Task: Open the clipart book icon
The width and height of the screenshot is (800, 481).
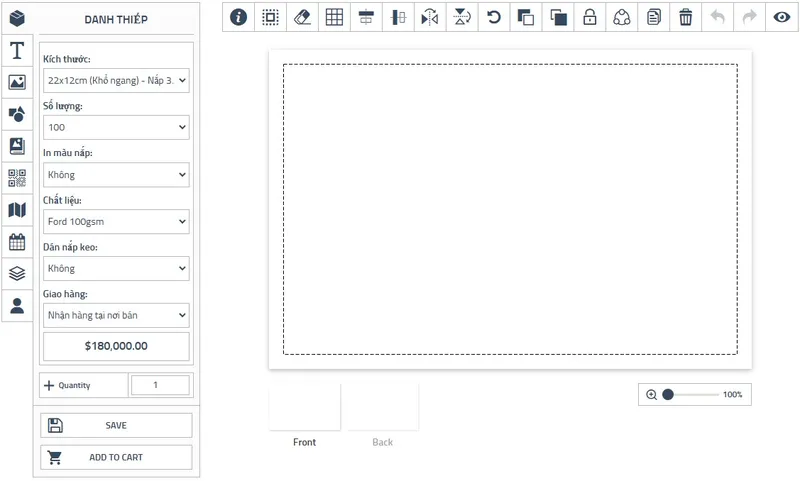Action: pyautogui.click(x=17, y=146)
